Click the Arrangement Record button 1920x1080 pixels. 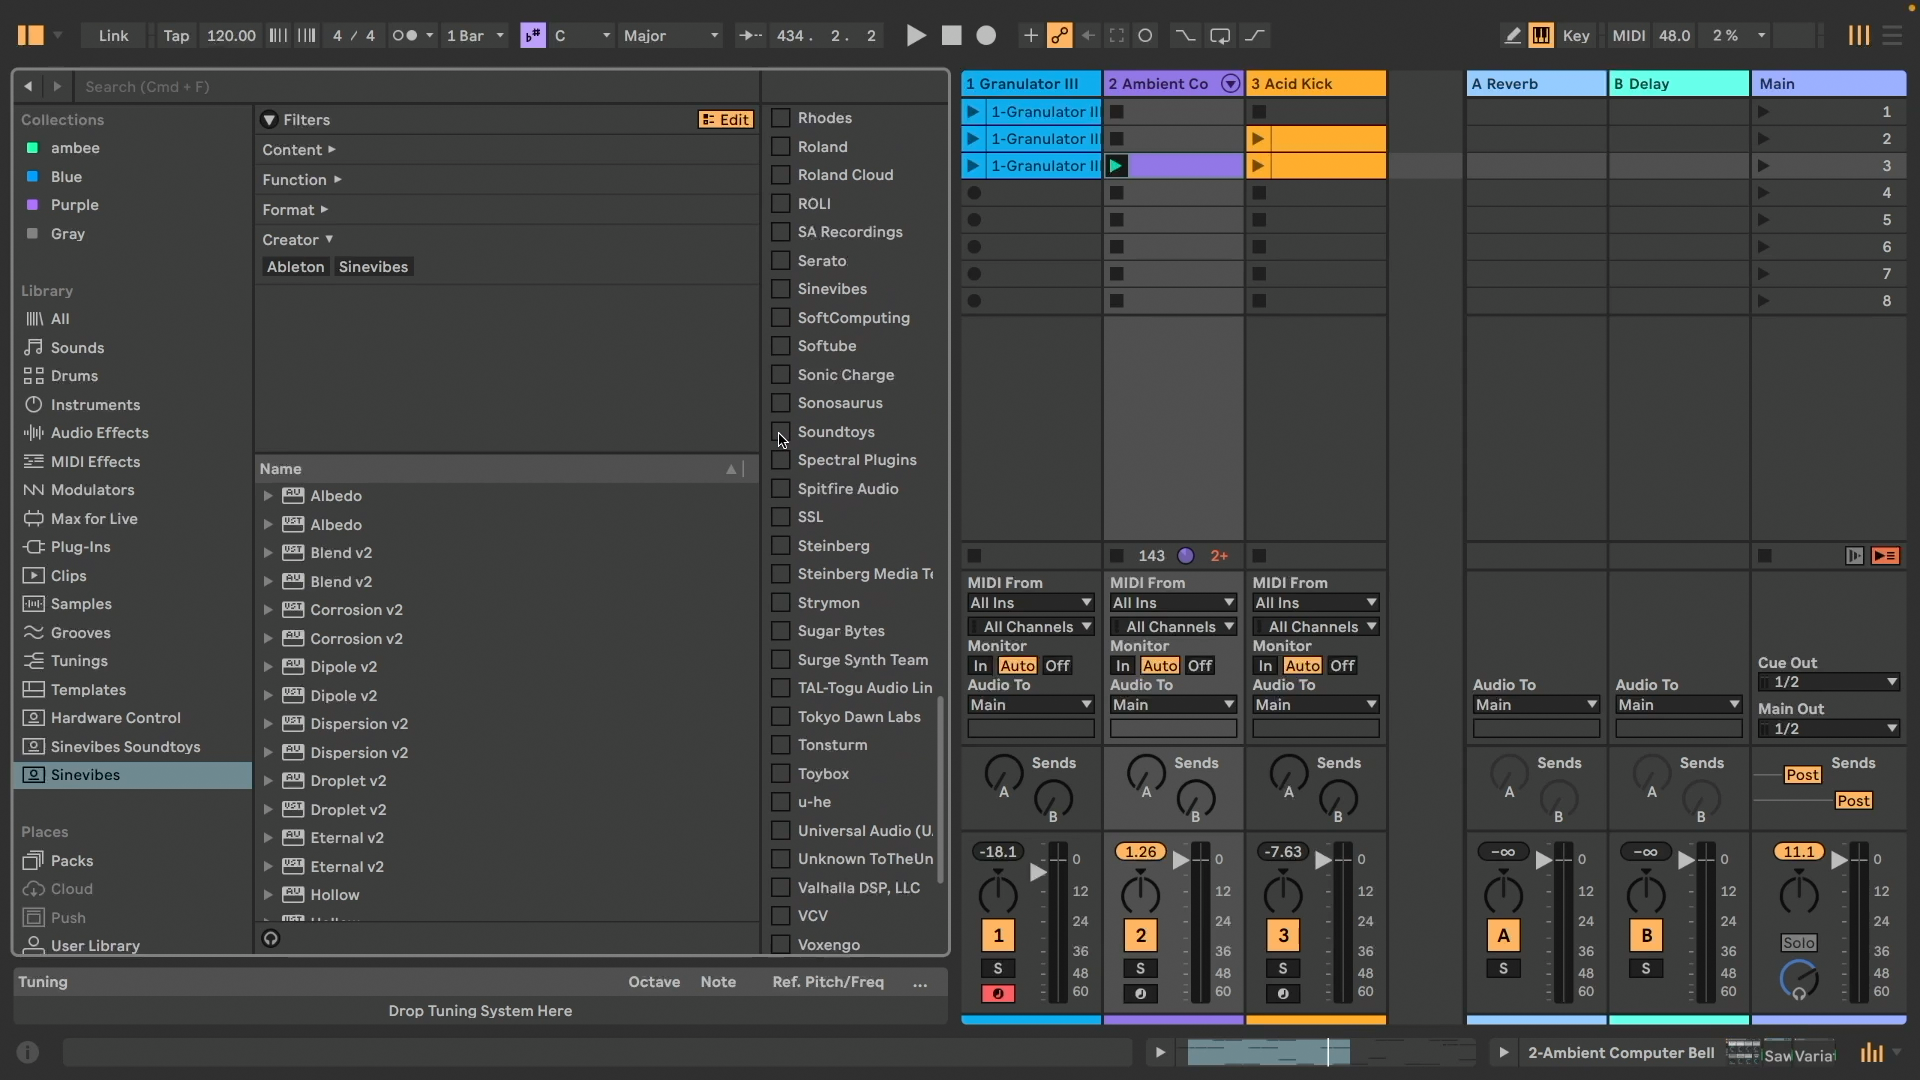[986, 35]
